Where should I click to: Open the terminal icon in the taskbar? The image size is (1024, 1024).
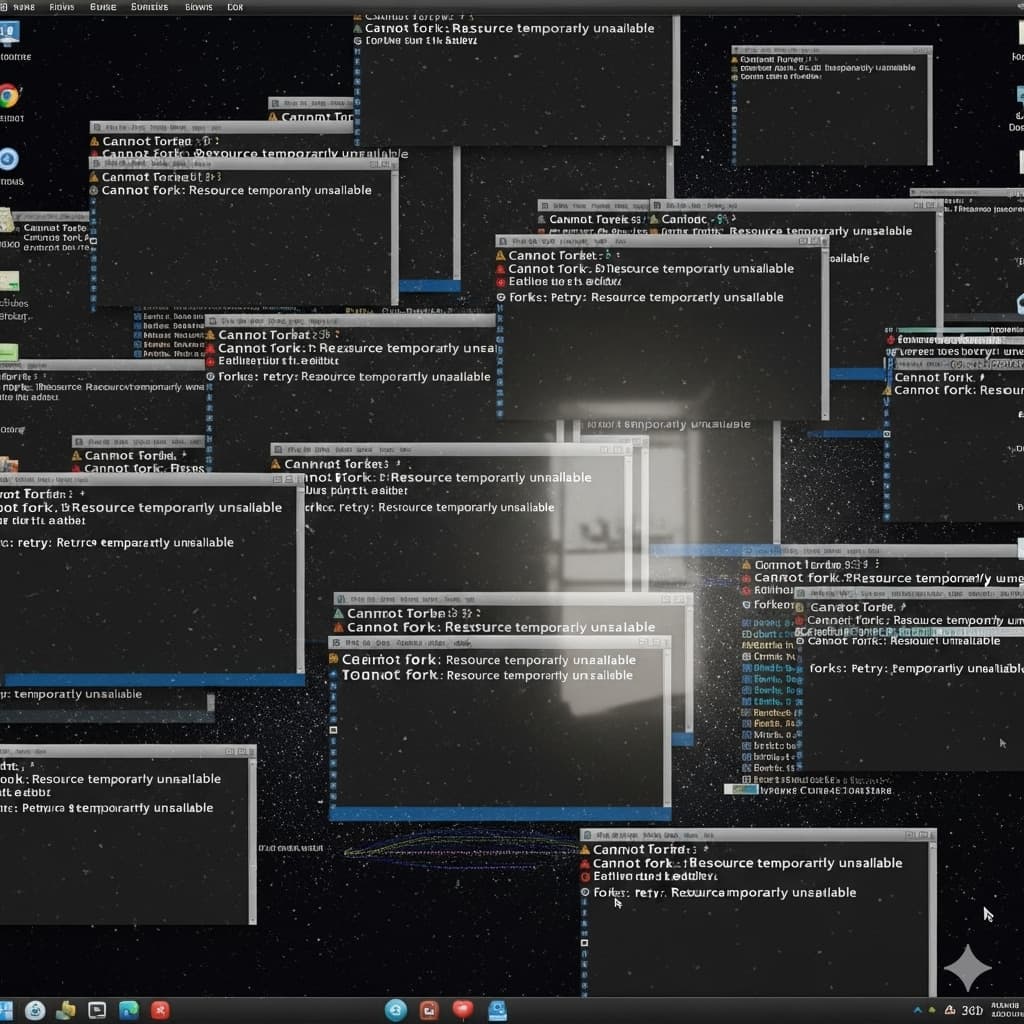coord(97,1010)
